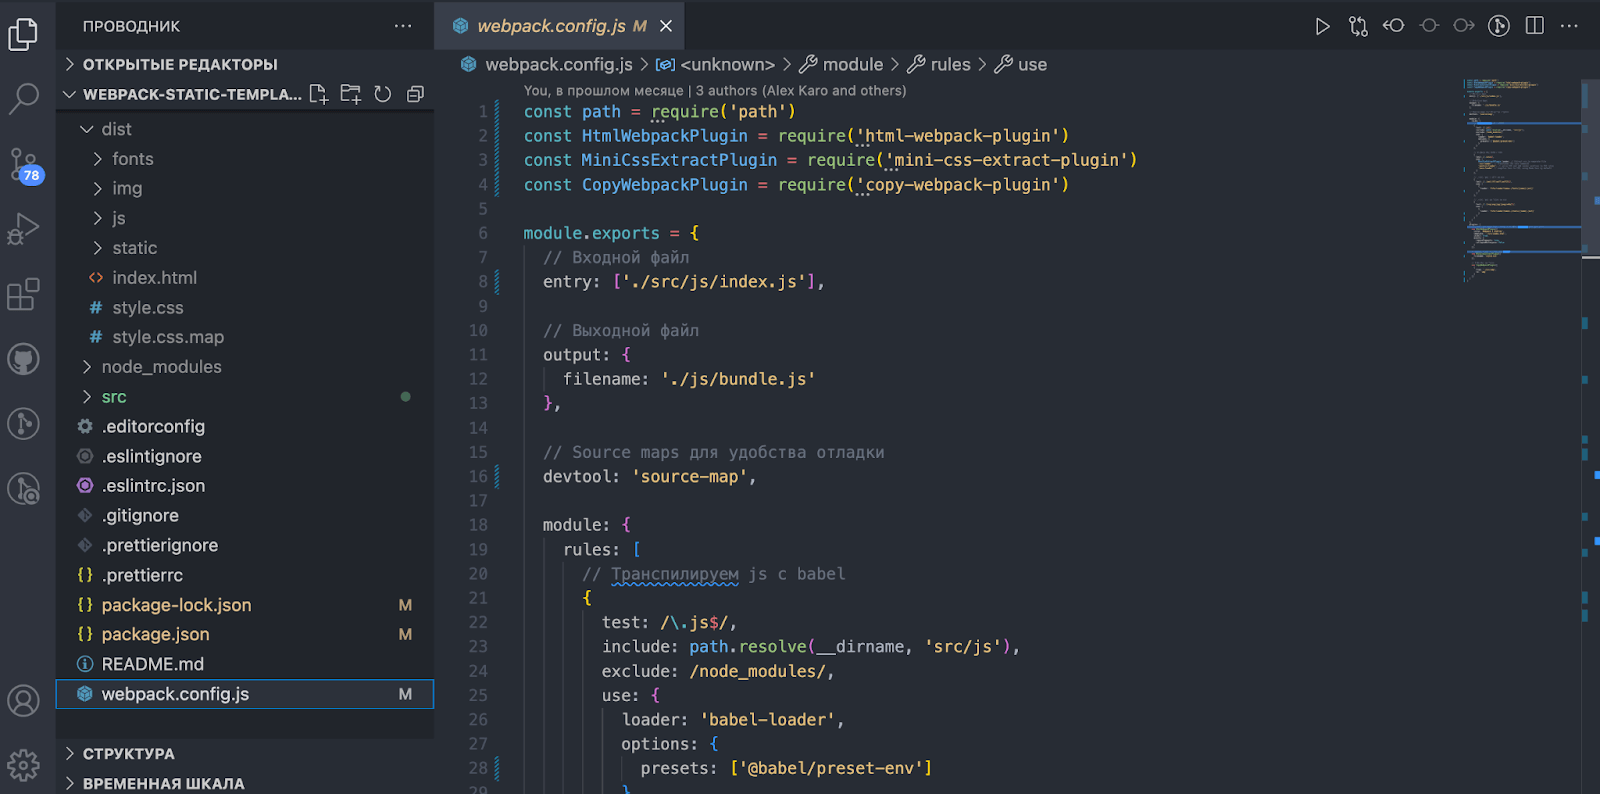Open the GitHub panel in activity bar

point(24,359)
